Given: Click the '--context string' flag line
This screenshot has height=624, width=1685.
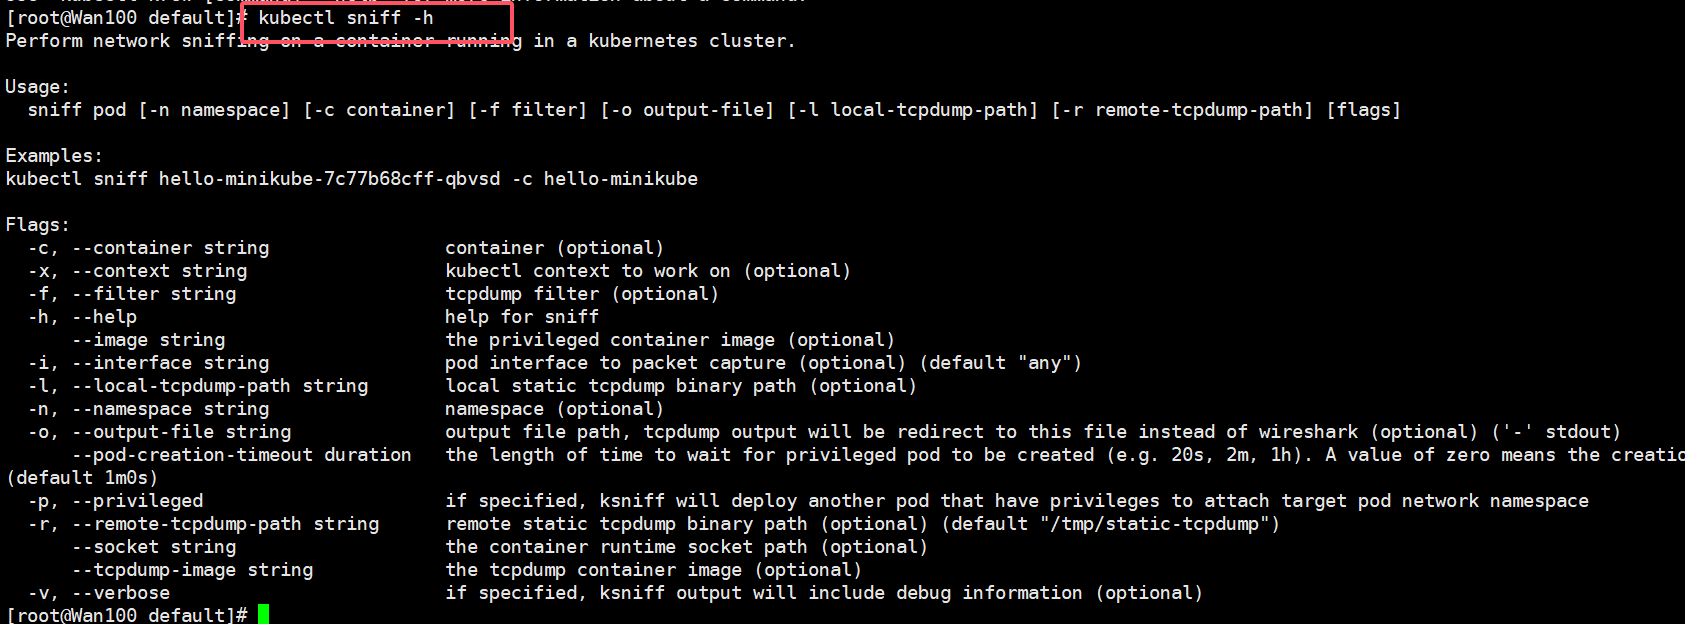Looking at the screenshot, I should (159, 271).
